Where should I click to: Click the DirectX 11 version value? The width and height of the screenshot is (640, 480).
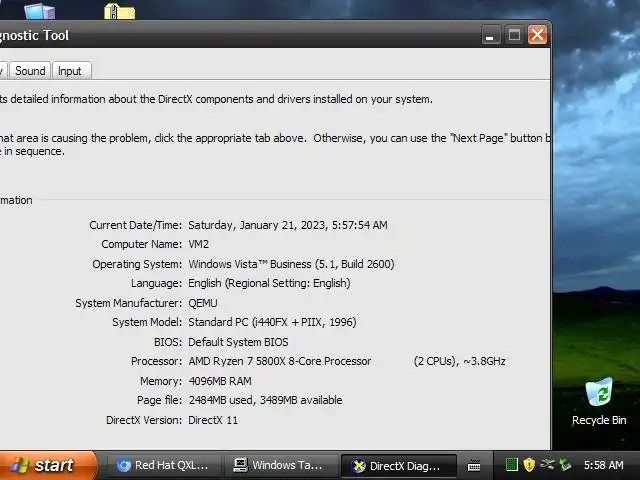pyautogui.click(x=213, y=420)
